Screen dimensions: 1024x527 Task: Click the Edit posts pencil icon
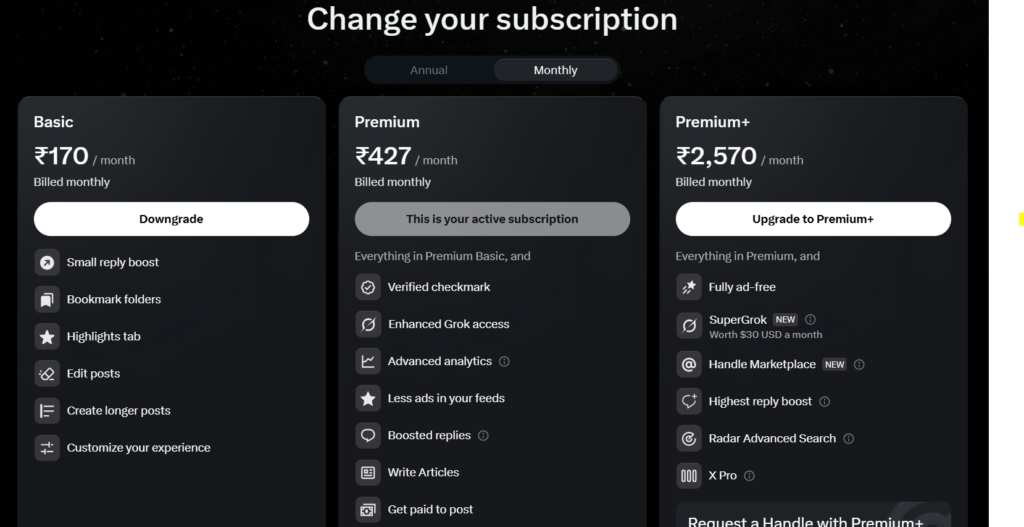46,373
